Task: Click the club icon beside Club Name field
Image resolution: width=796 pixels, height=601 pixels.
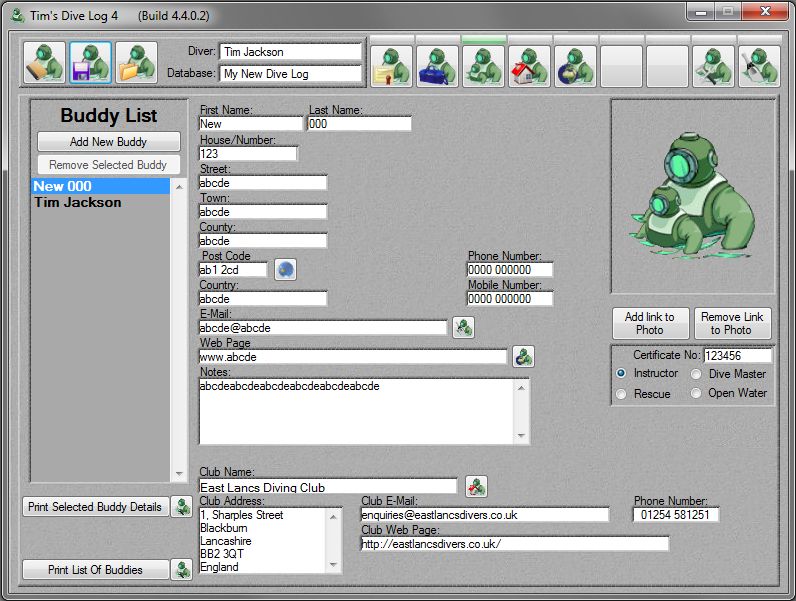Action: (x=477, y=486)
